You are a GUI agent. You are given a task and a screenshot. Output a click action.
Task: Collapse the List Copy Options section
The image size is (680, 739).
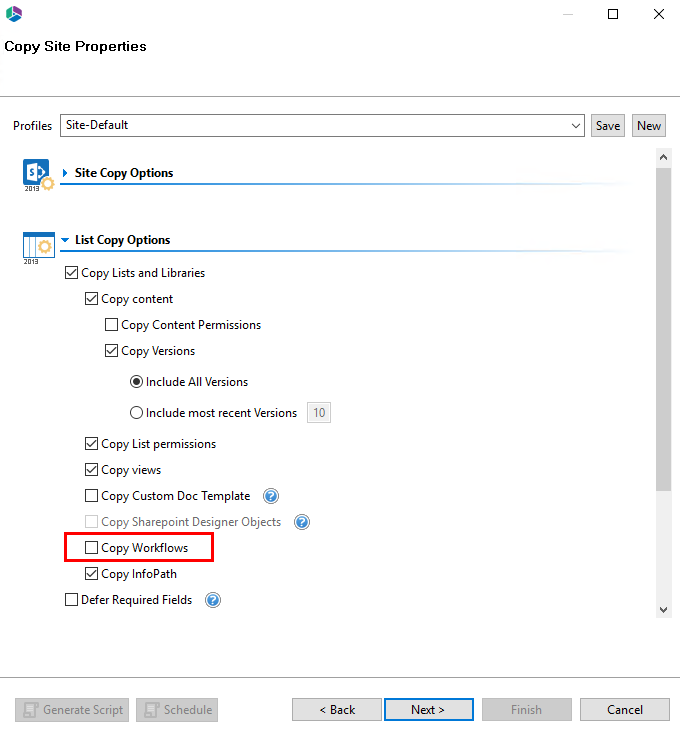[65, 240]
